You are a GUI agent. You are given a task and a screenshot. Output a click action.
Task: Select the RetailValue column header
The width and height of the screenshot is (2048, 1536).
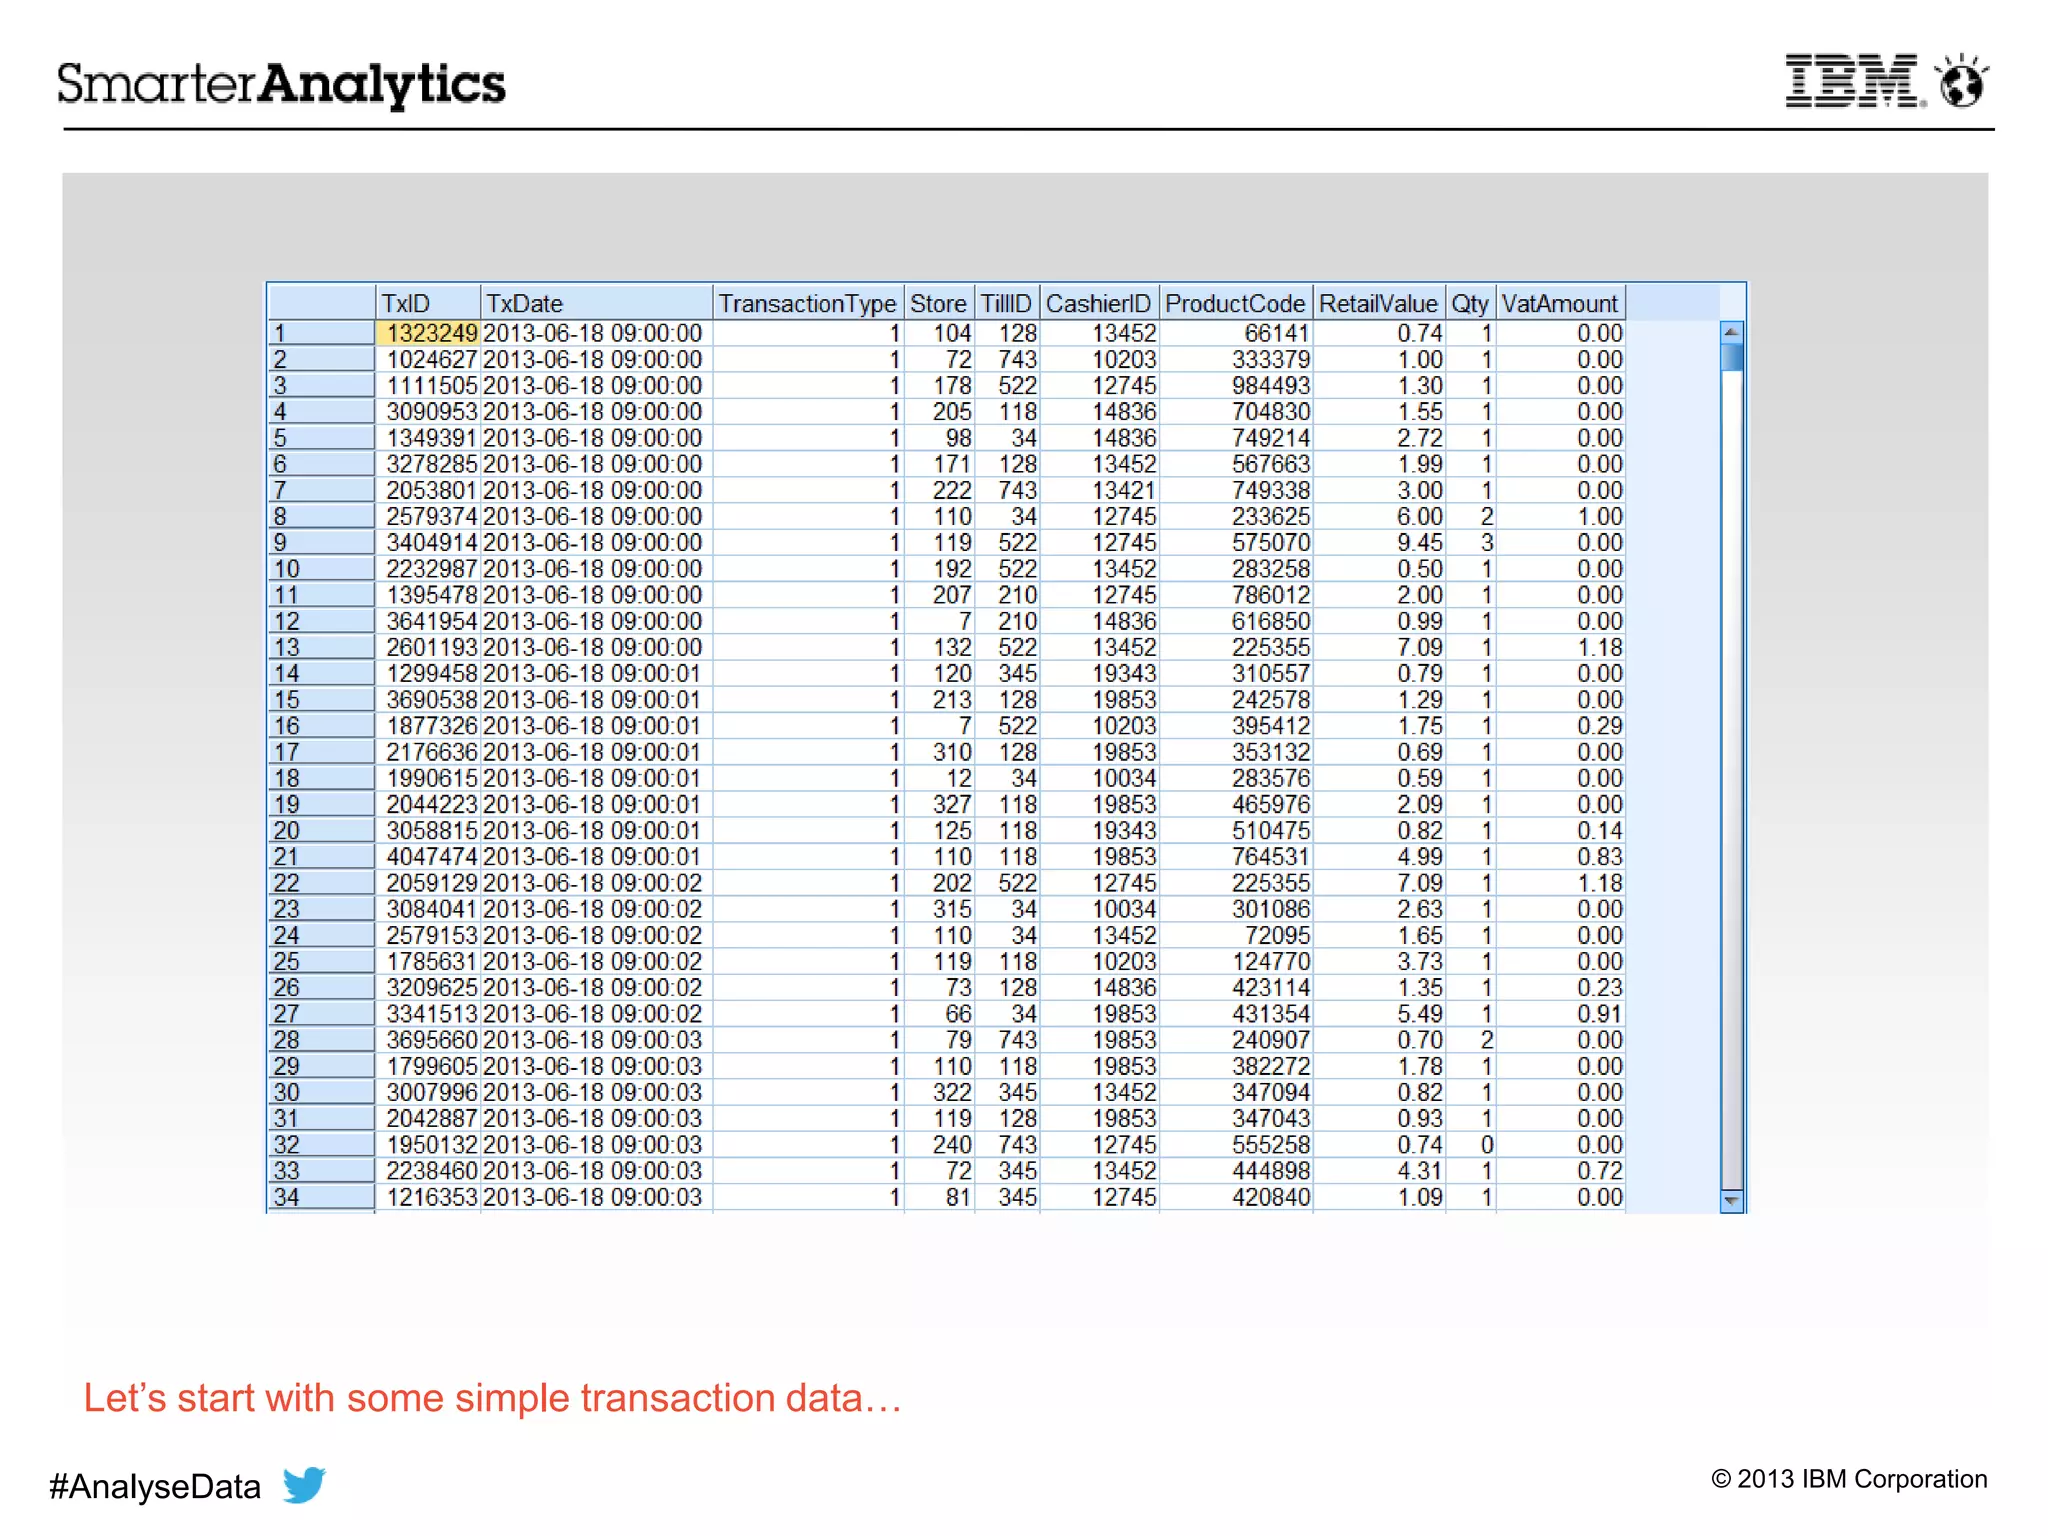(x=1379, y=303)
